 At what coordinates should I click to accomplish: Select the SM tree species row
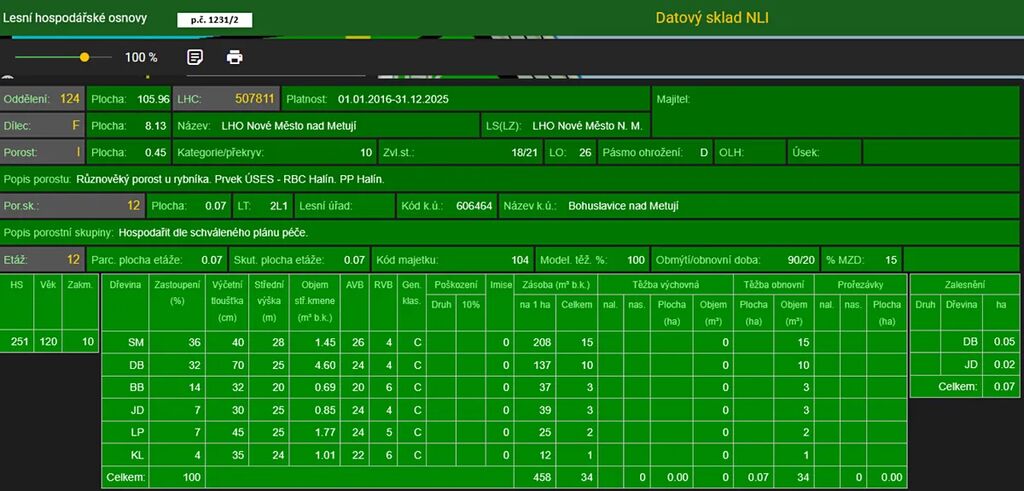pyautogui.click(x=136, y=342)
